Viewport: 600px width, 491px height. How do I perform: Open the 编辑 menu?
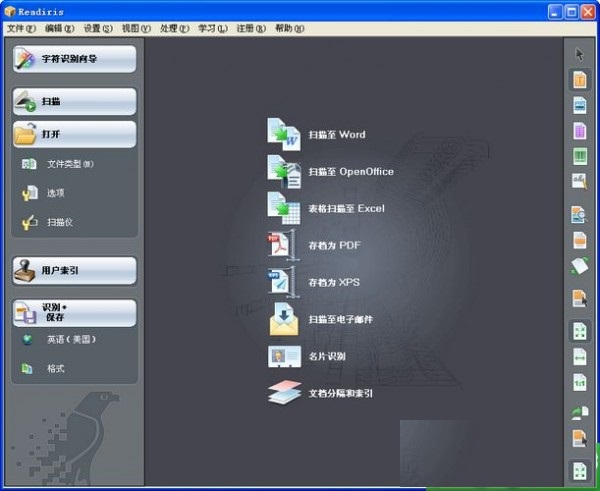tap(59, 29)
